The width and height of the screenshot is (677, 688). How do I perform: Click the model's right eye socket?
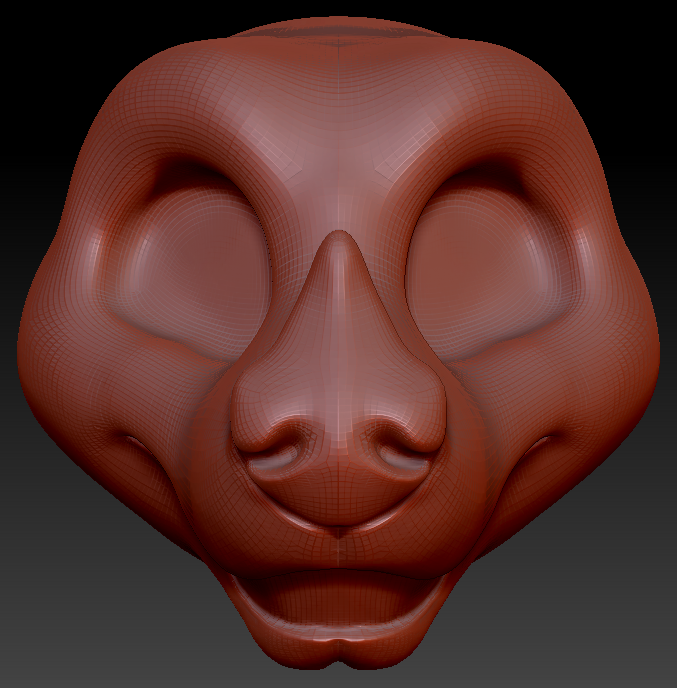(x=487, y=268)
